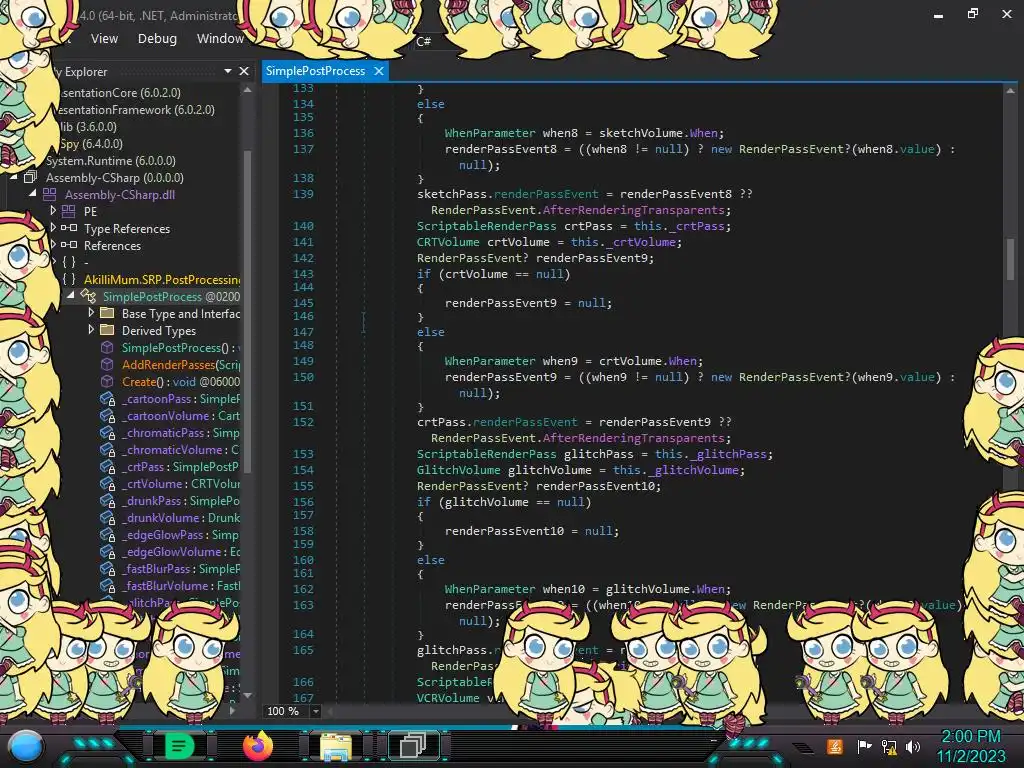The image size is (1024, 768).
Task: Click the taskbar clock 2:00 PM
Action: [x=970, y=736]
